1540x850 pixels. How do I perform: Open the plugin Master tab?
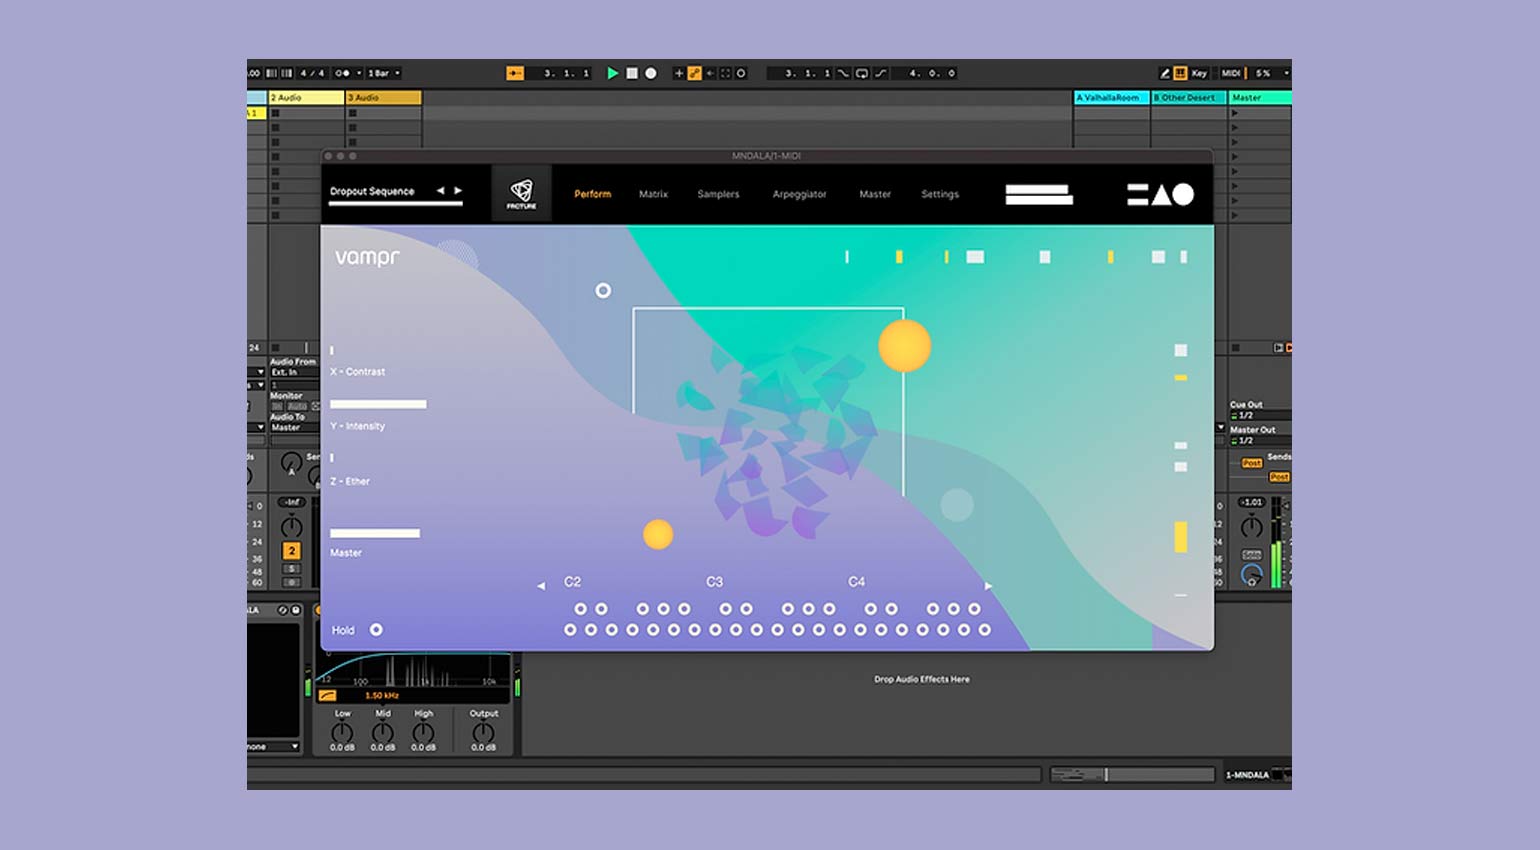pyautogui.click(x=875, y=194)
